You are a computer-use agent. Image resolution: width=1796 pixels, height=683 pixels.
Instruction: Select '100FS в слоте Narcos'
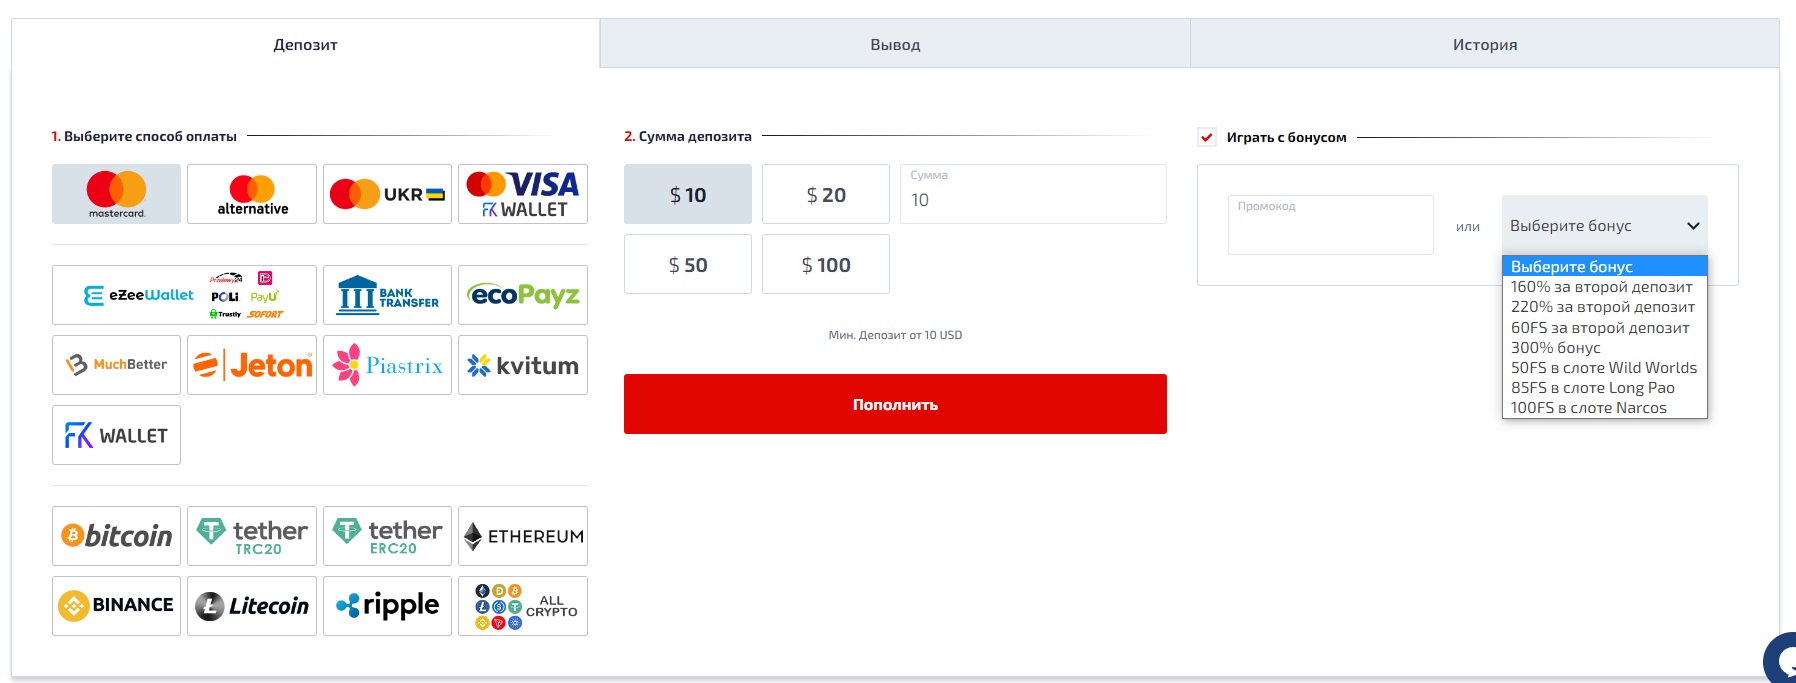[1604, 408]
